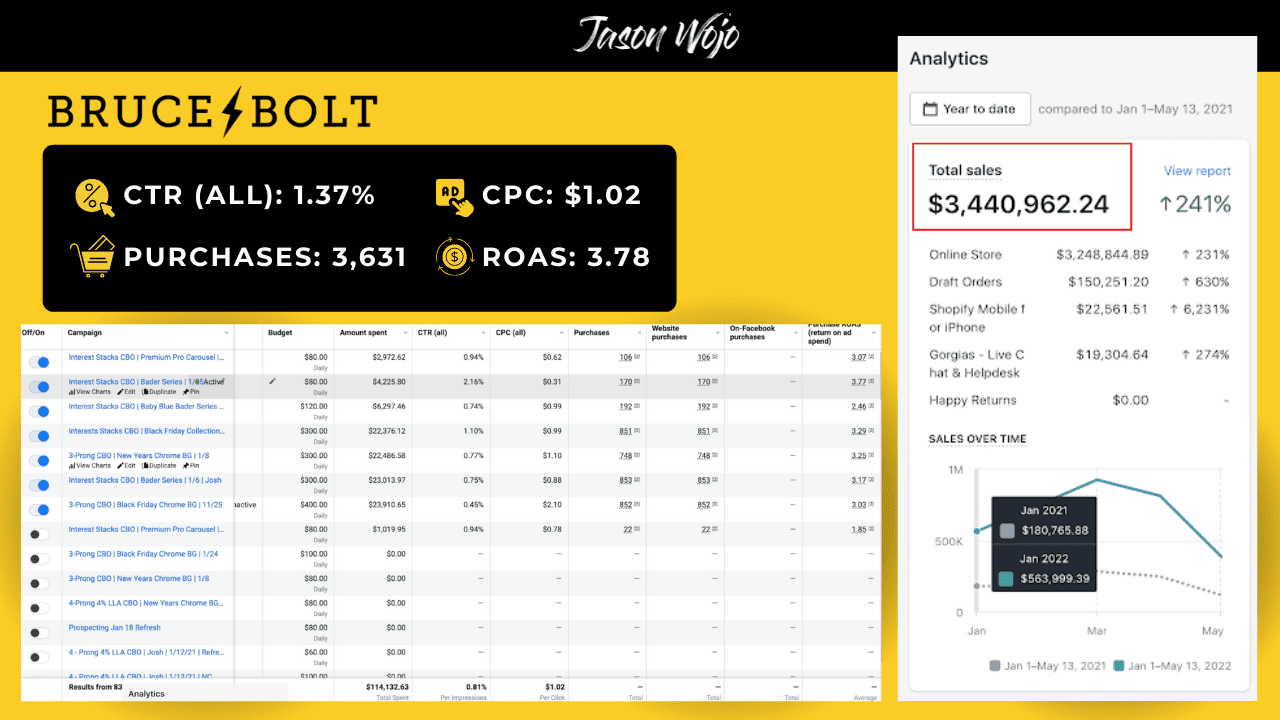This screenshot has height=720, width=1280.
Task: Click the teal Jan 2022 tooltip swatch
Action: 1007,578
